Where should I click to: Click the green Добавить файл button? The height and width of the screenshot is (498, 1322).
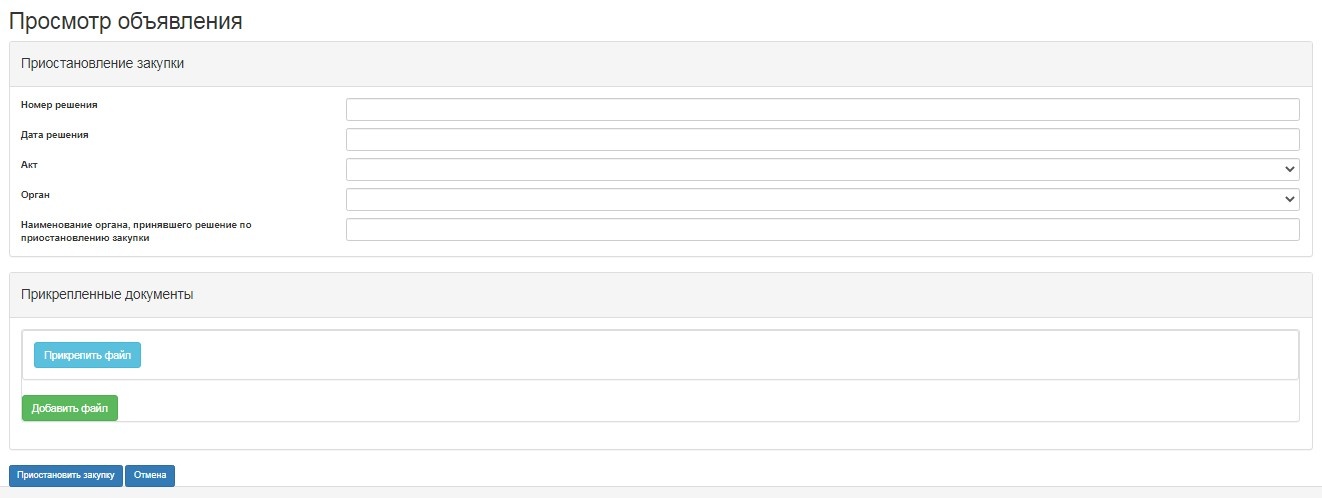pos(70,408)
